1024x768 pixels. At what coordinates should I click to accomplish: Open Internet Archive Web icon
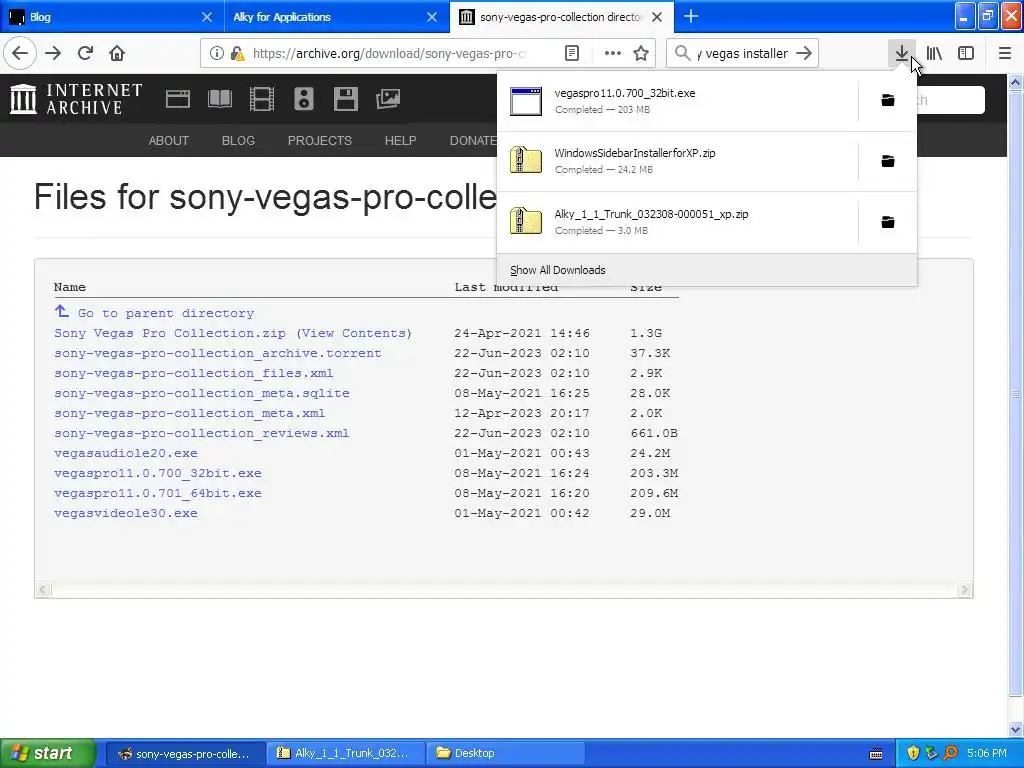point(178,99)
